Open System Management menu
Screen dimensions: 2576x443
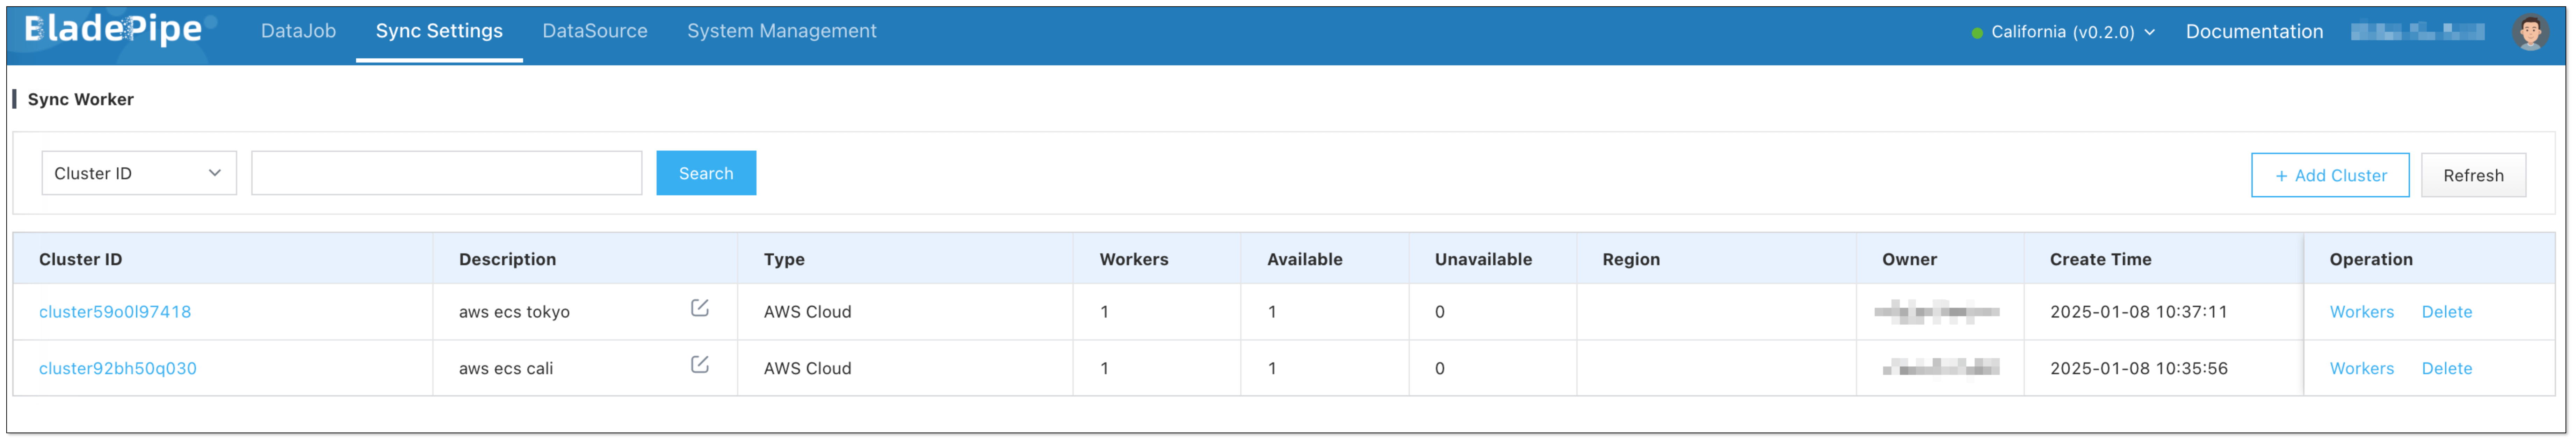tap(781, 31)
